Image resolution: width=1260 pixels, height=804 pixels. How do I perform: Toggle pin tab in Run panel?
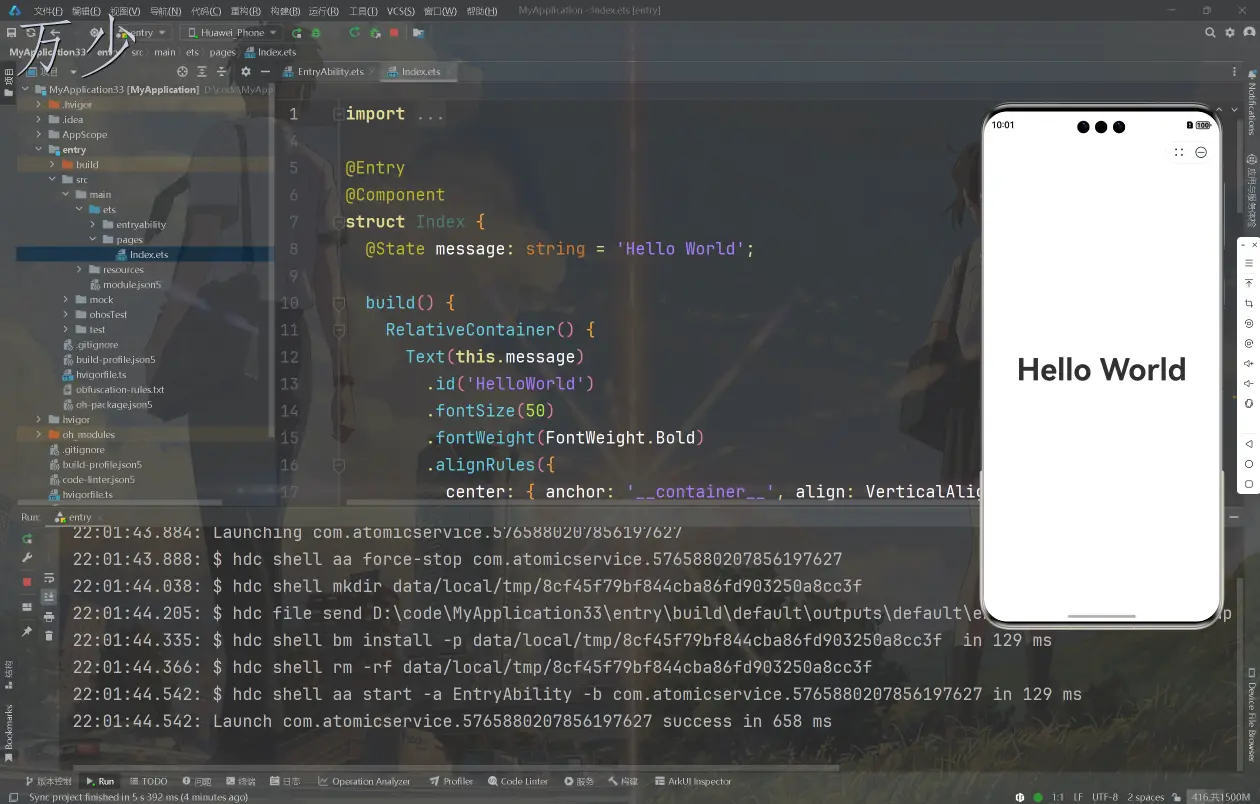click(x=27, y=632)
